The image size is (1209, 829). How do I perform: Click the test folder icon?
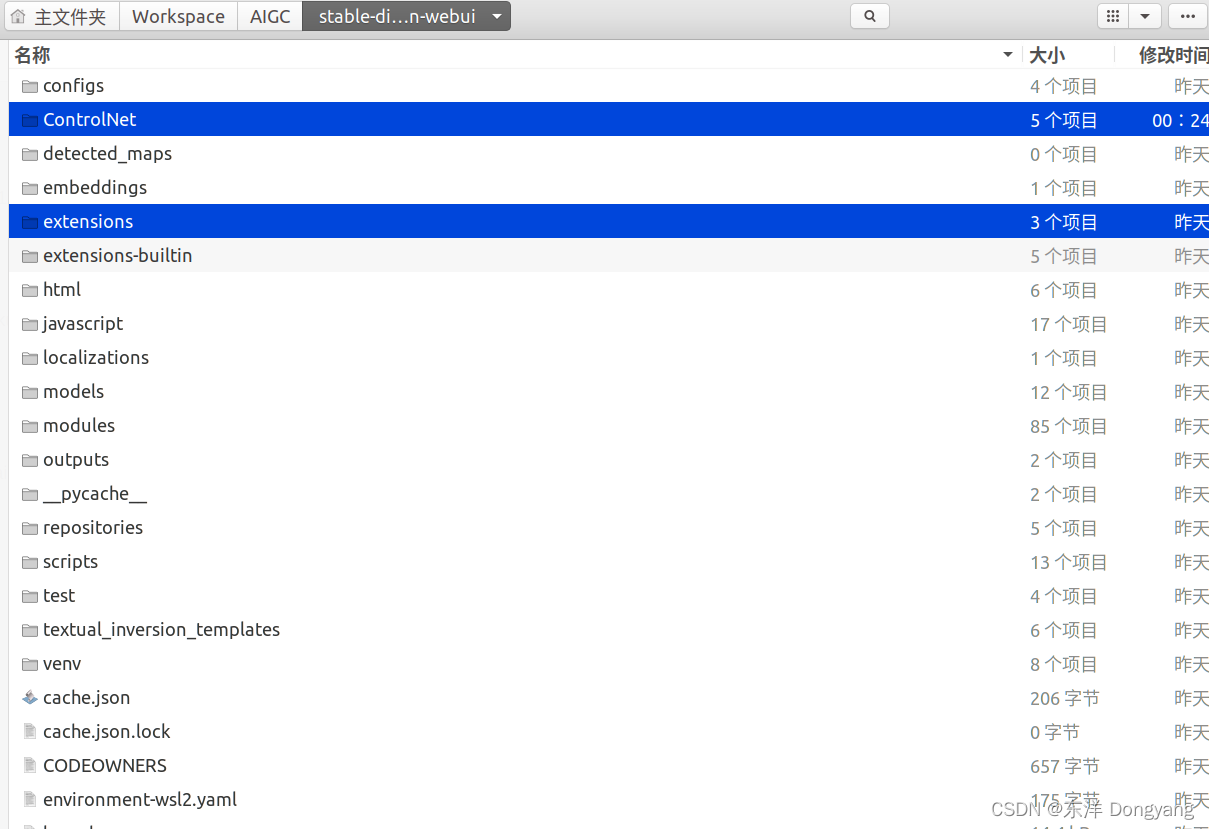tap(30, 596)
